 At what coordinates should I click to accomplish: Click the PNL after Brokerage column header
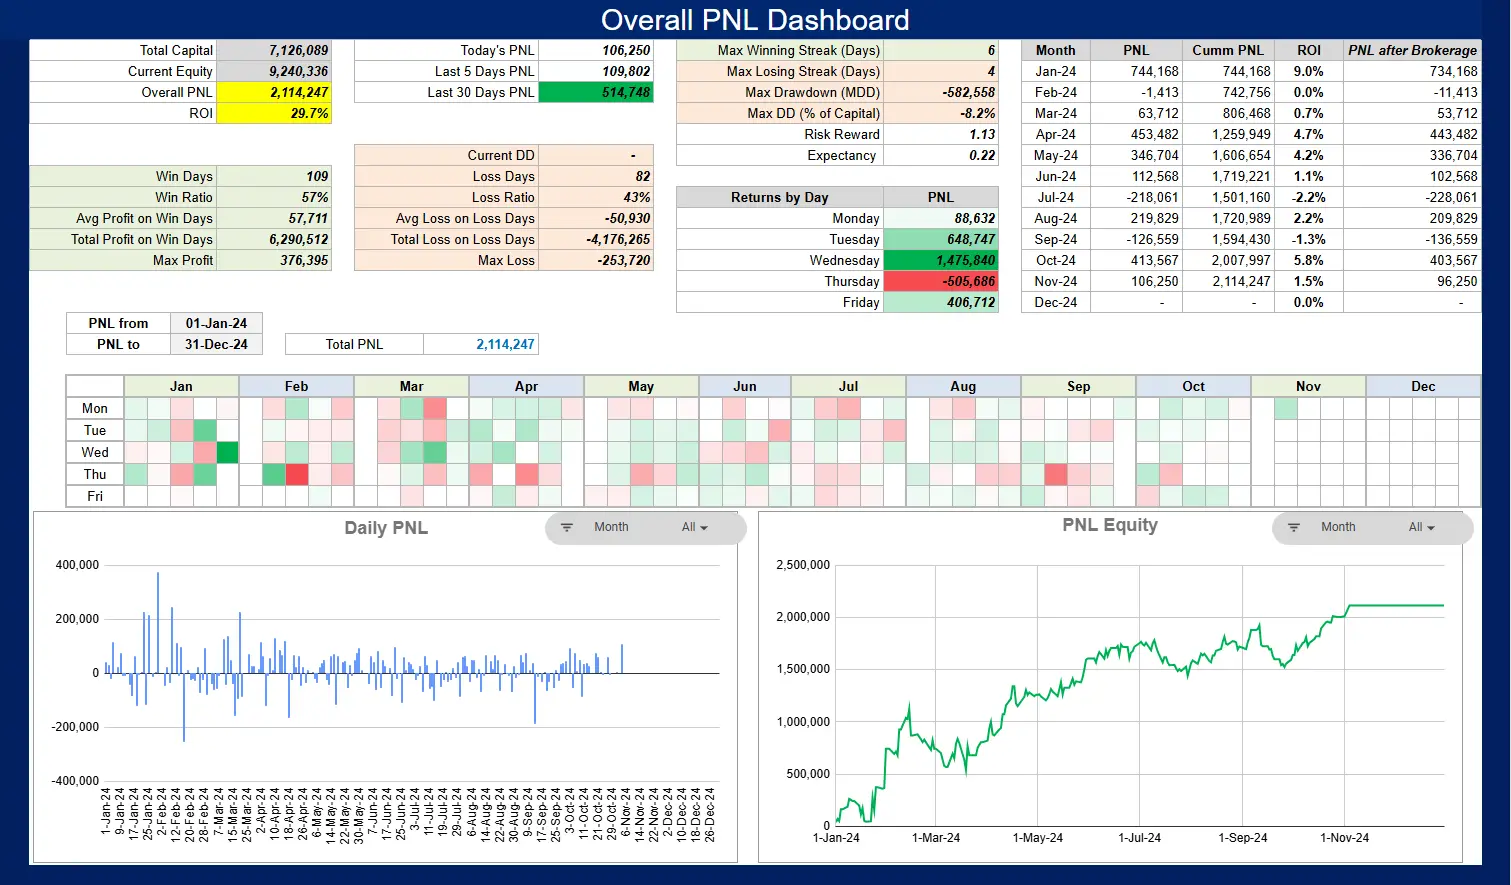(x=1412, y=50)
